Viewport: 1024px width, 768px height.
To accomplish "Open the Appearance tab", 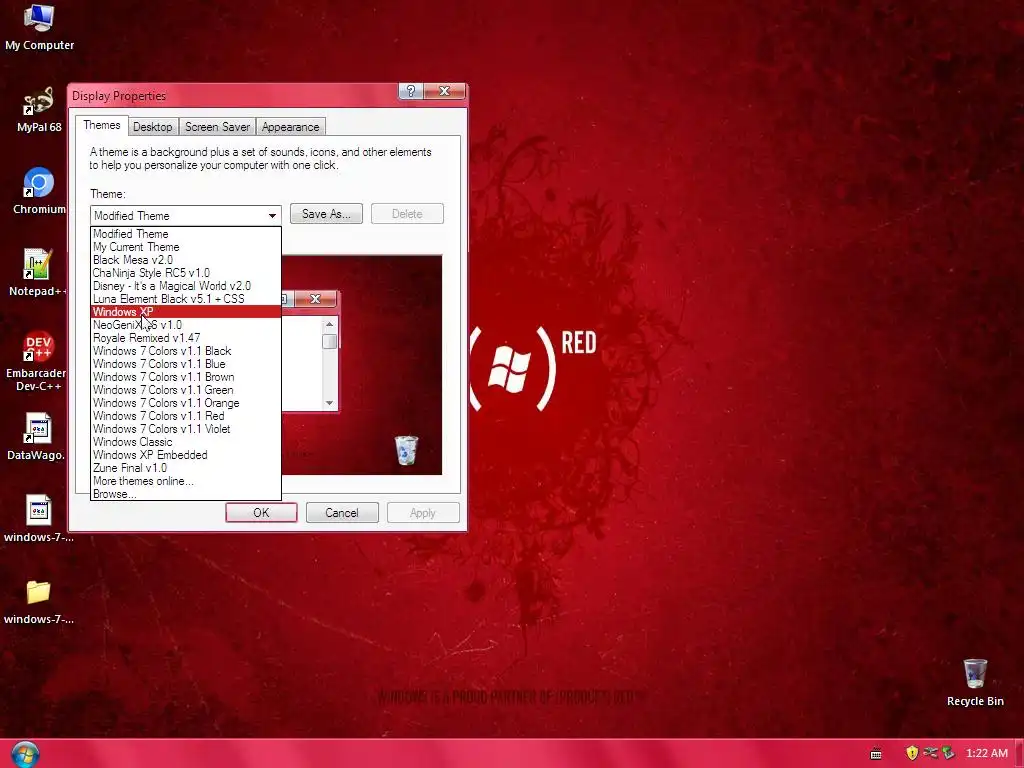I will (291, 127).
